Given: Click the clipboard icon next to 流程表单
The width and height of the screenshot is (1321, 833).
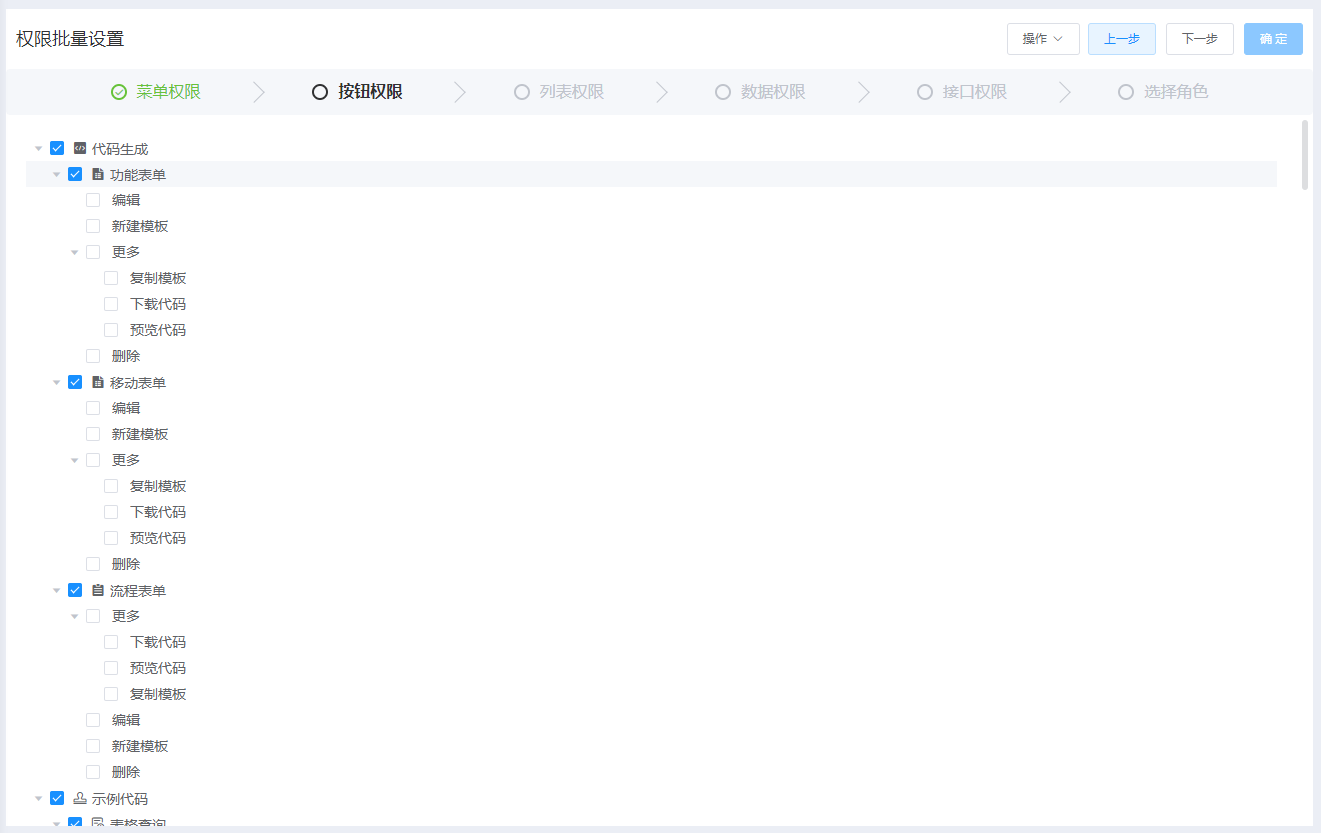Looking at the screenshot, I should tap(98, 590).
